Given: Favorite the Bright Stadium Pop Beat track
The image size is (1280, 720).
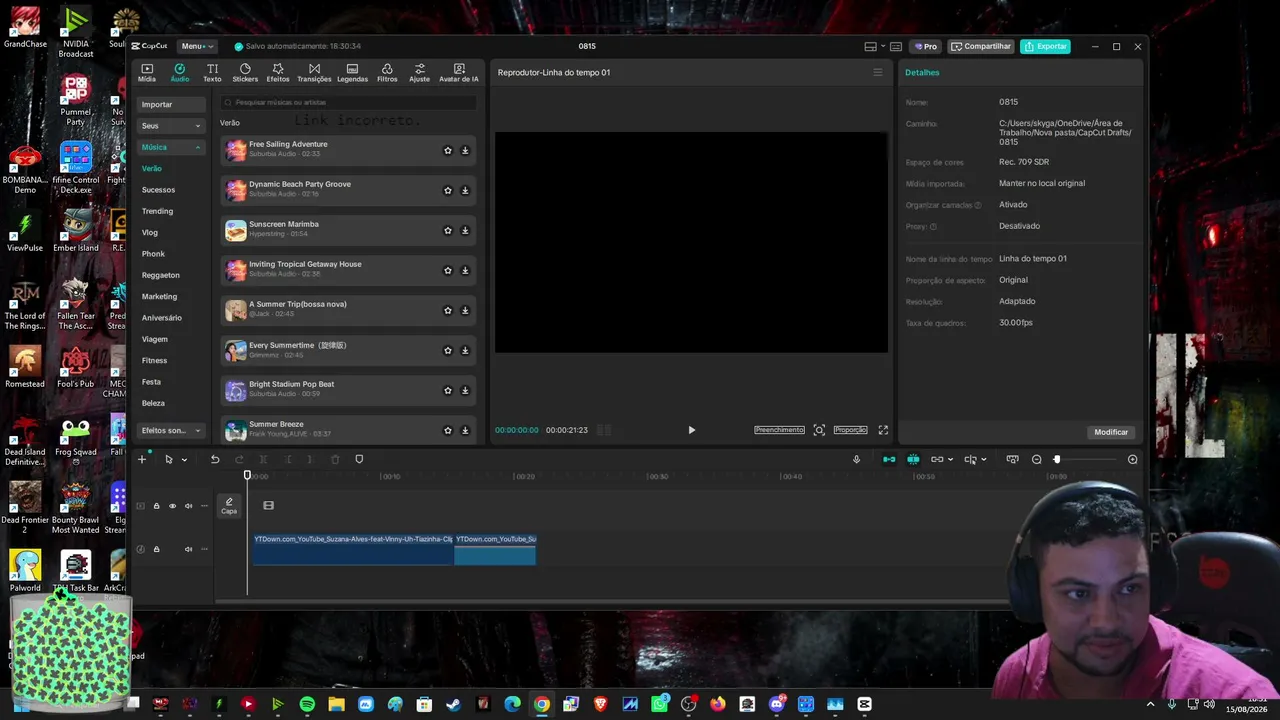Looking at the screenshot, I should pos(448,391).
